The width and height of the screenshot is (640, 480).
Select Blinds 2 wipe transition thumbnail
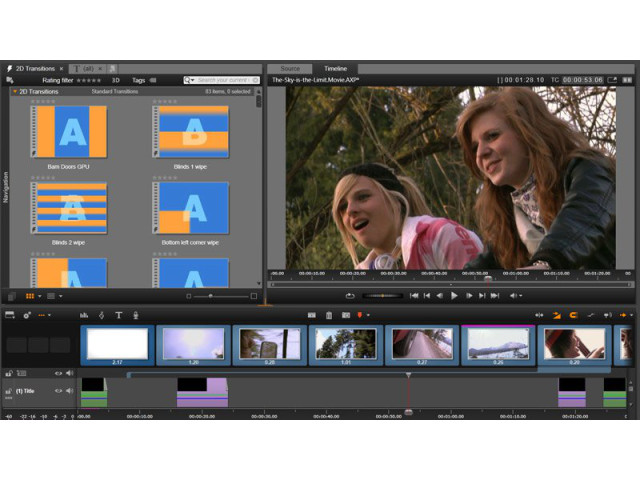pos(69,208)
